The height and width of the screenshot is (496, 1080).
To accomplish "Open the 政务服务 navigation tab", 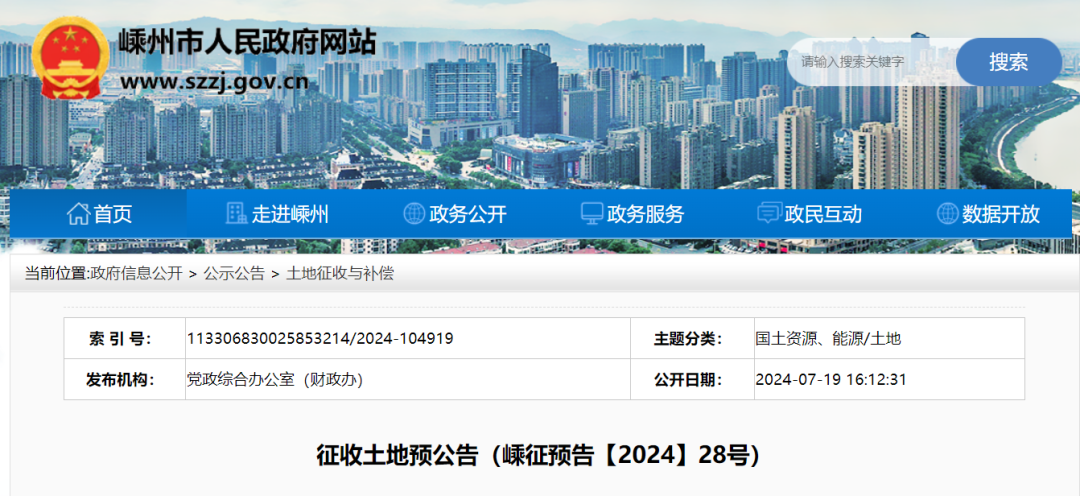I will click(631, 214).
